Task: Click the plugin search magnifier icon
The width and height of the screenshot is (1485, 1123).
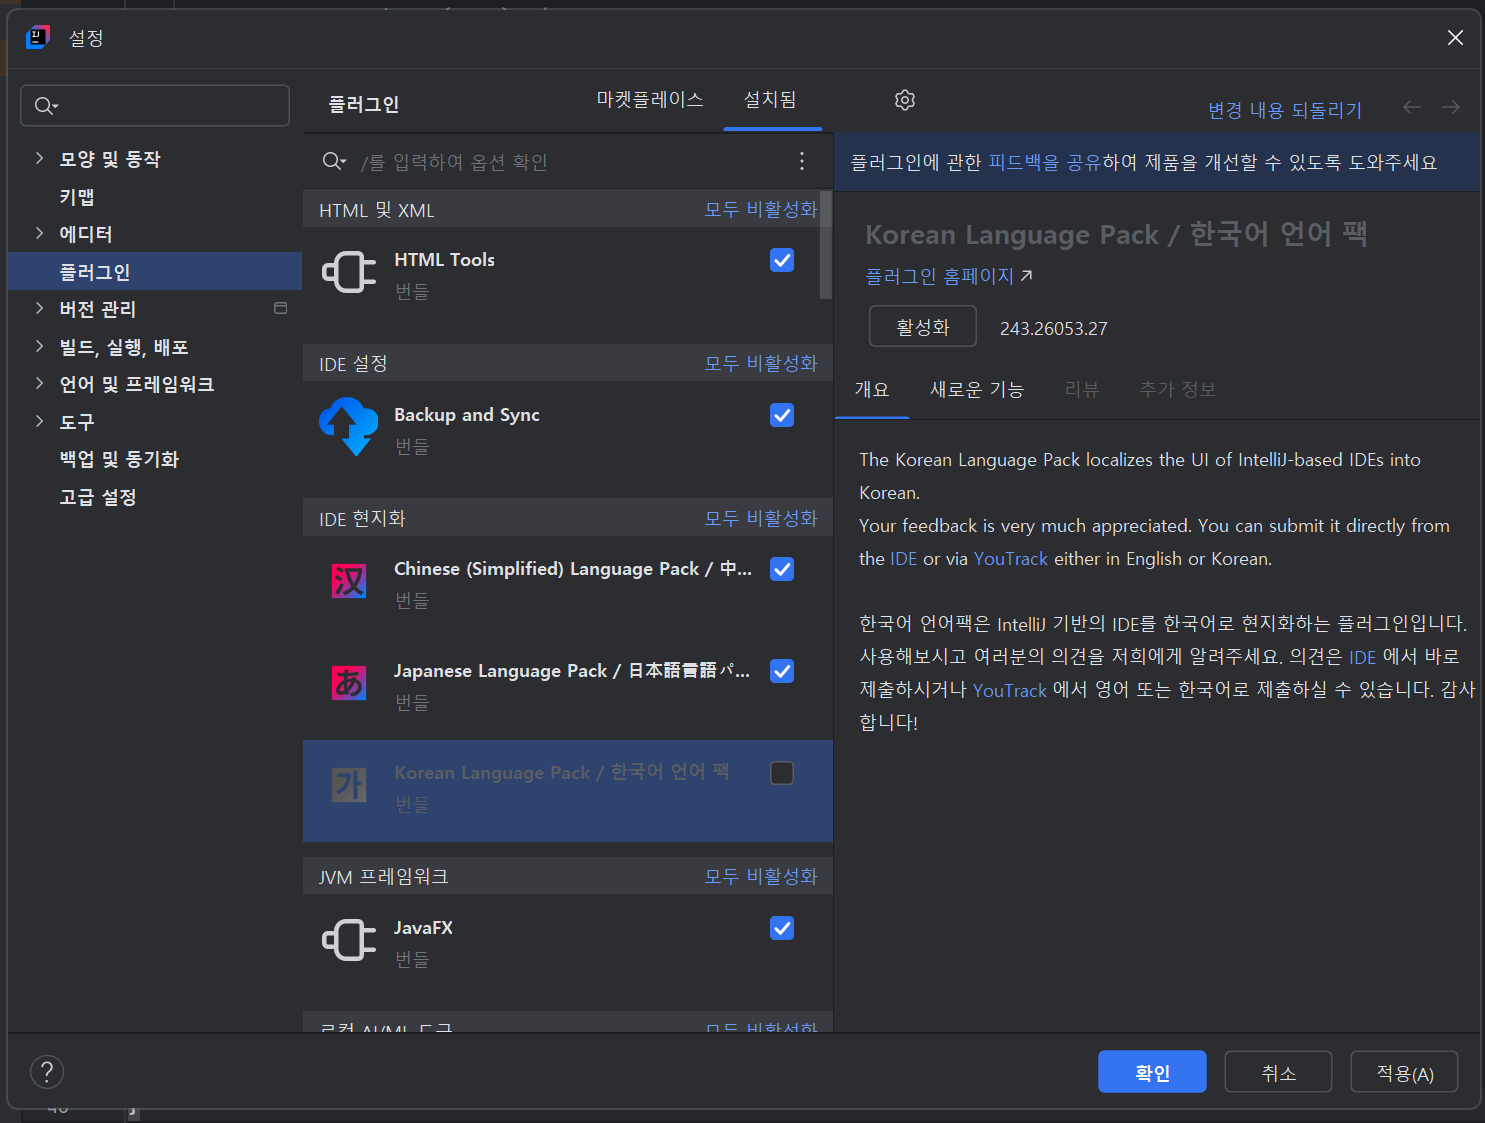Action: coord(334,161)
